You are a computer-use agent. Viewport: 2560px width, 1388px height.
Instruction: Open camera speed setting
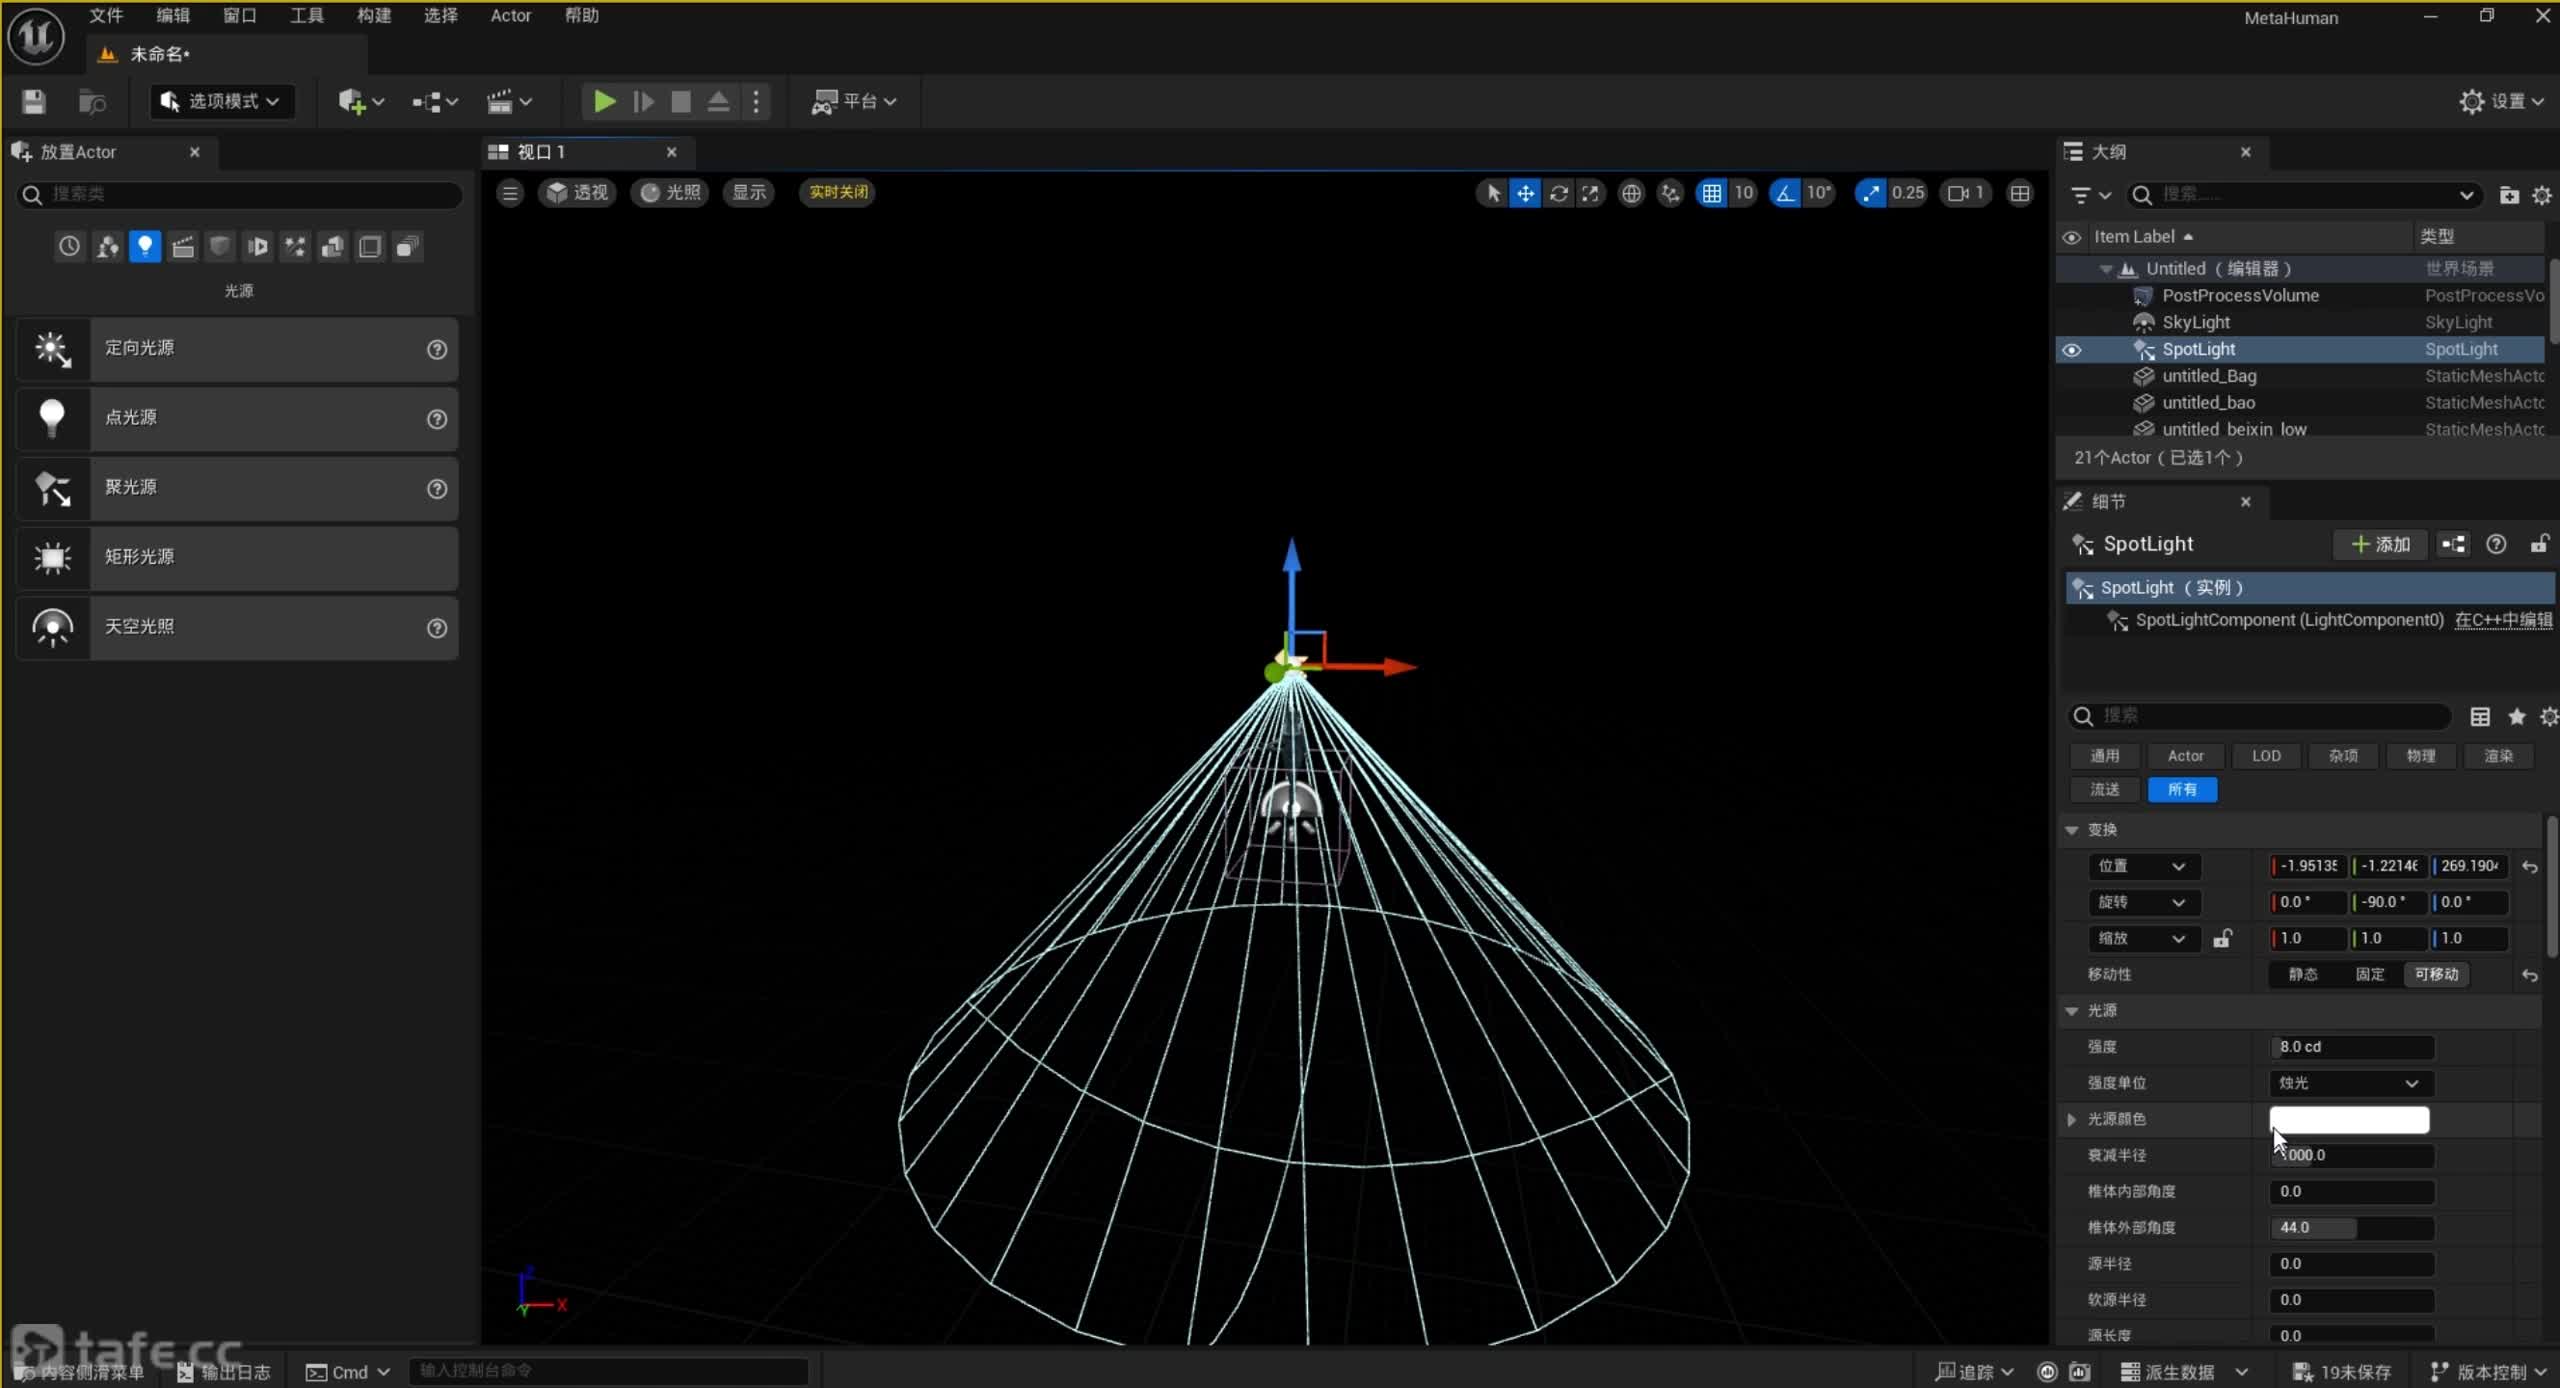(1965, 193)
